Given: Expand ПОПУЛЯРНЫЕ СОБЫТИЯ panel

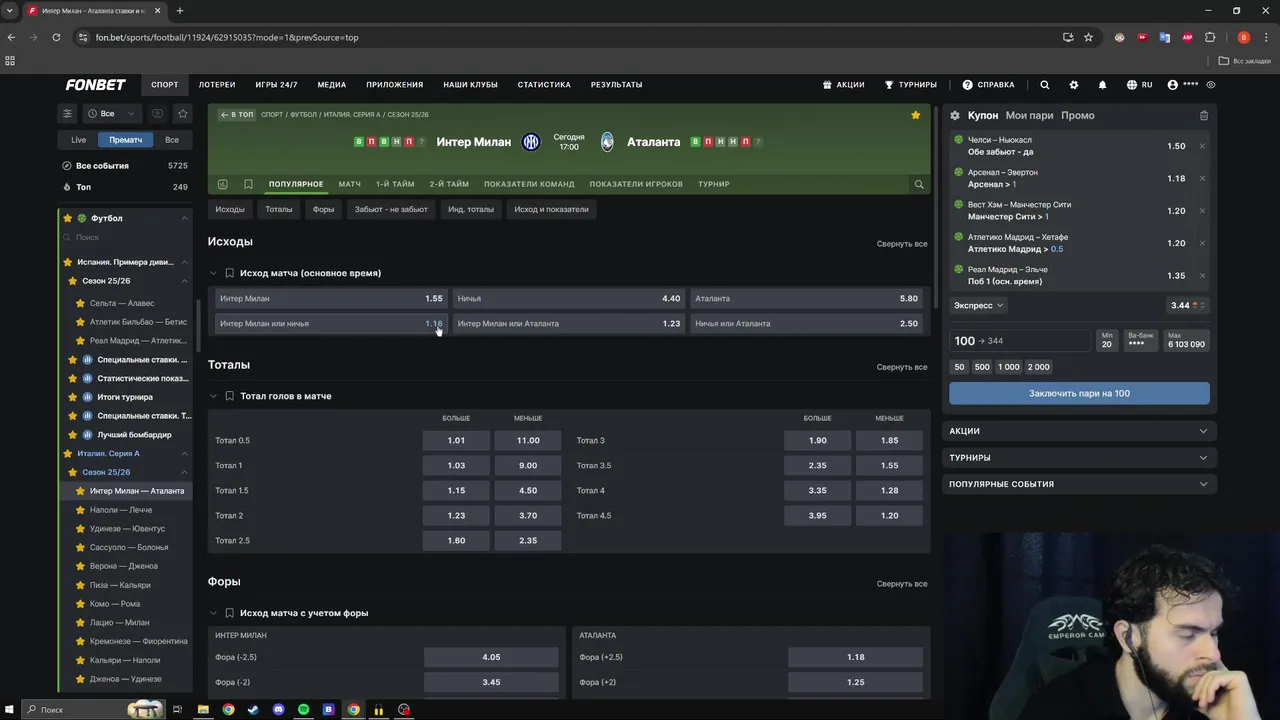Looking at the screenshot, I should click(x=1079, y=484).
